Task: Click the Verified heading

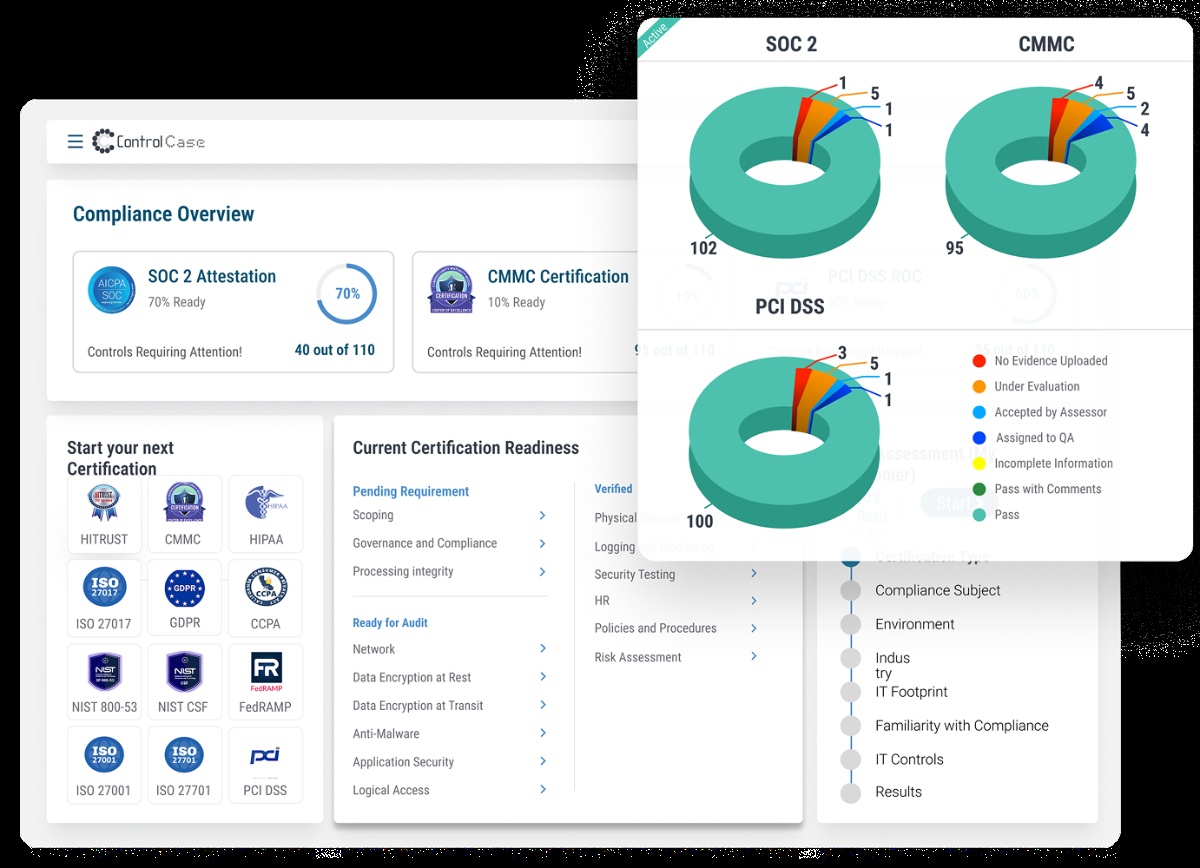Action: coord(614,489)
